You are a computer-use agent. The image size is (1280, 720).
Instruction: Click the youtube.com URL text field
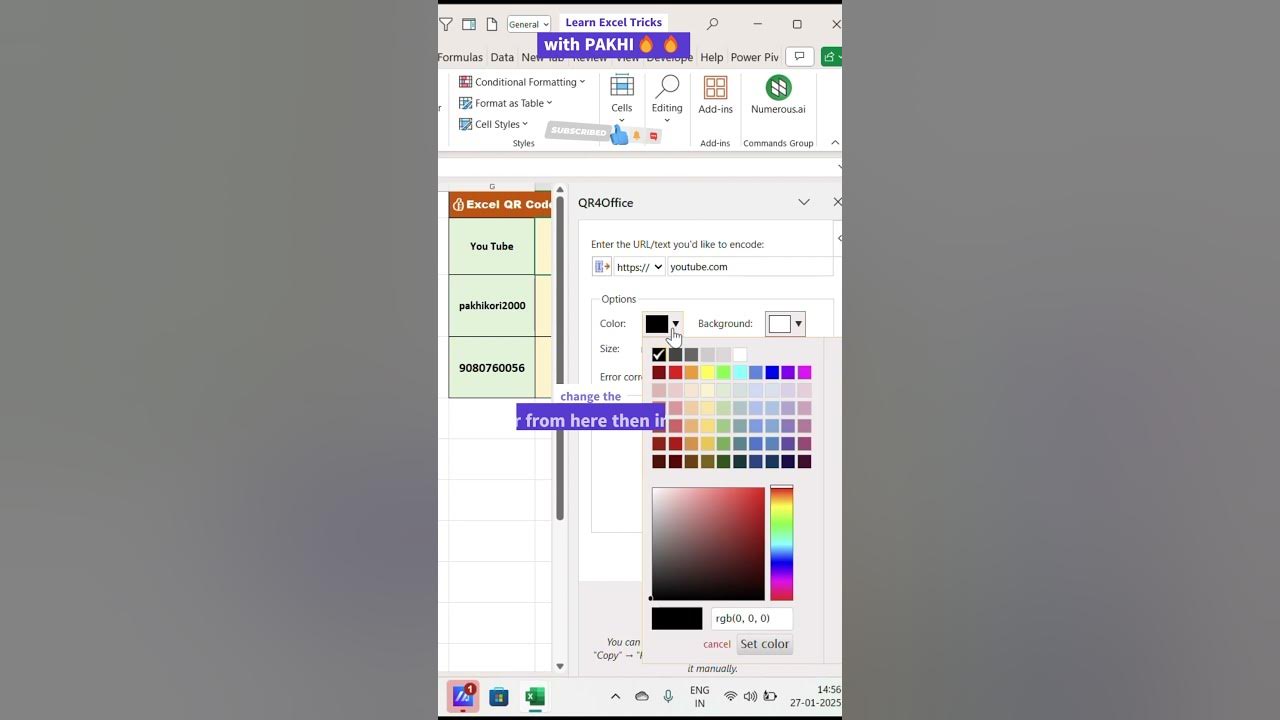point(750,267)
